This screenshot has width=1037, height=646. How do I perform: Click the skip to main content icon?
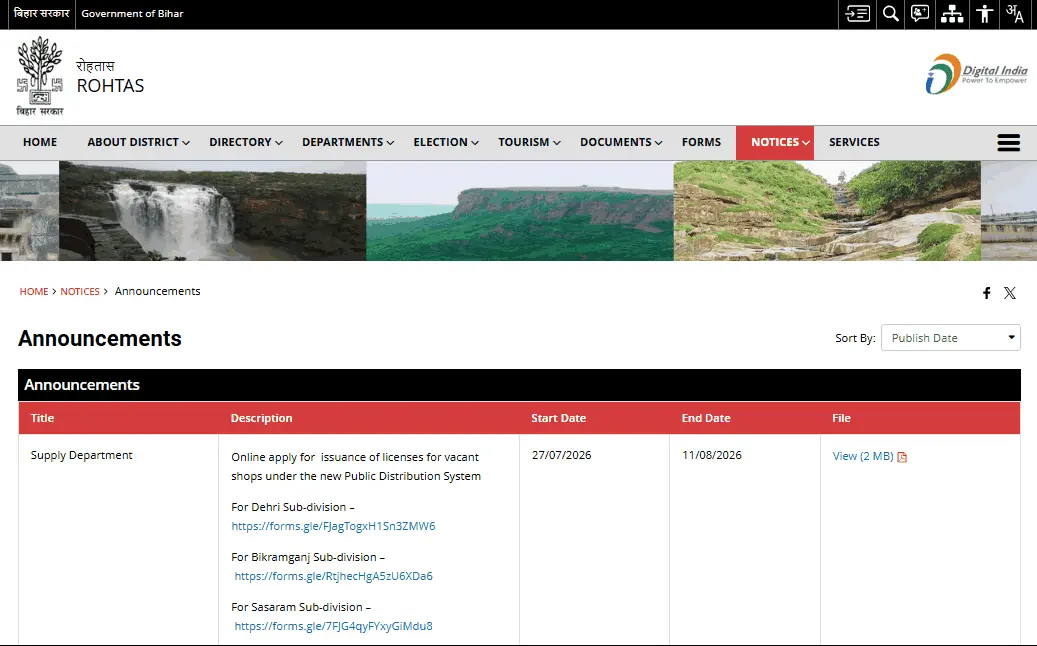click(x=857, y=14)
